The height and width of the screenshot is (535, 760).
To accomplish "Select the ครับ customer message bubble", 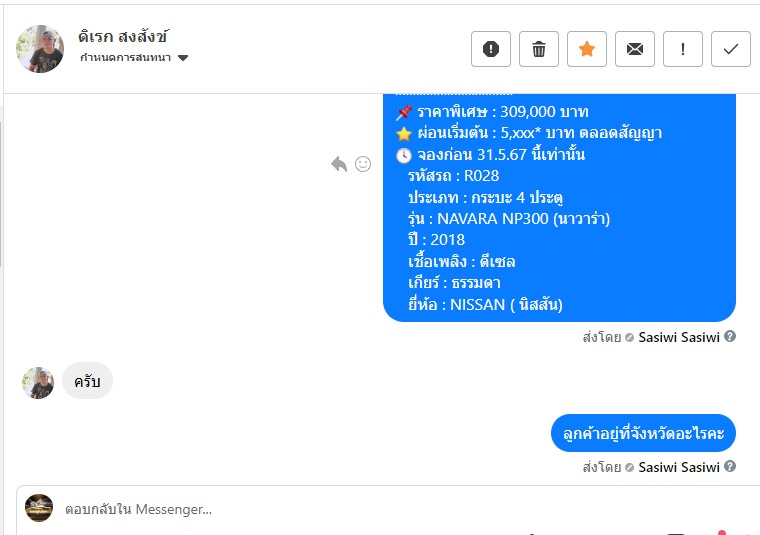I will (x=87, y=381).
